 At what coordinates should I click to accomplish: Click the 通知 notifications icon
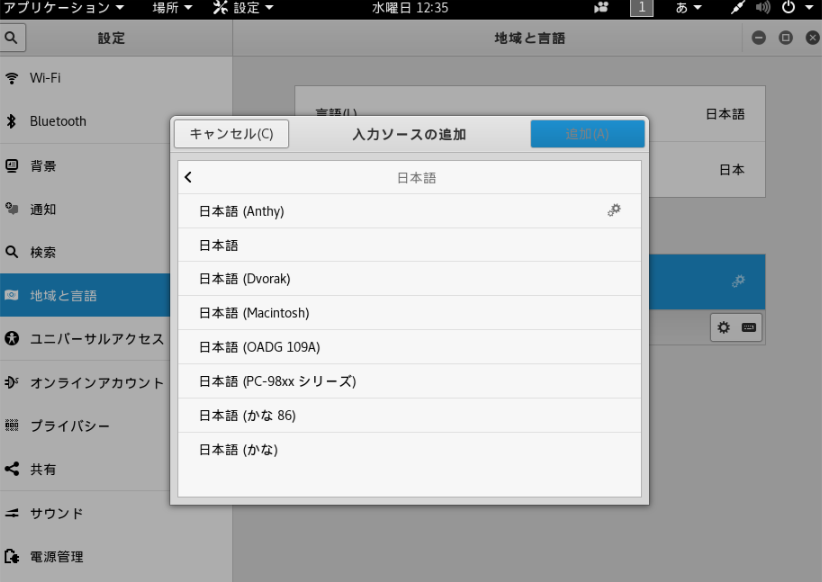pyautogui.click(x=12, y=209)
